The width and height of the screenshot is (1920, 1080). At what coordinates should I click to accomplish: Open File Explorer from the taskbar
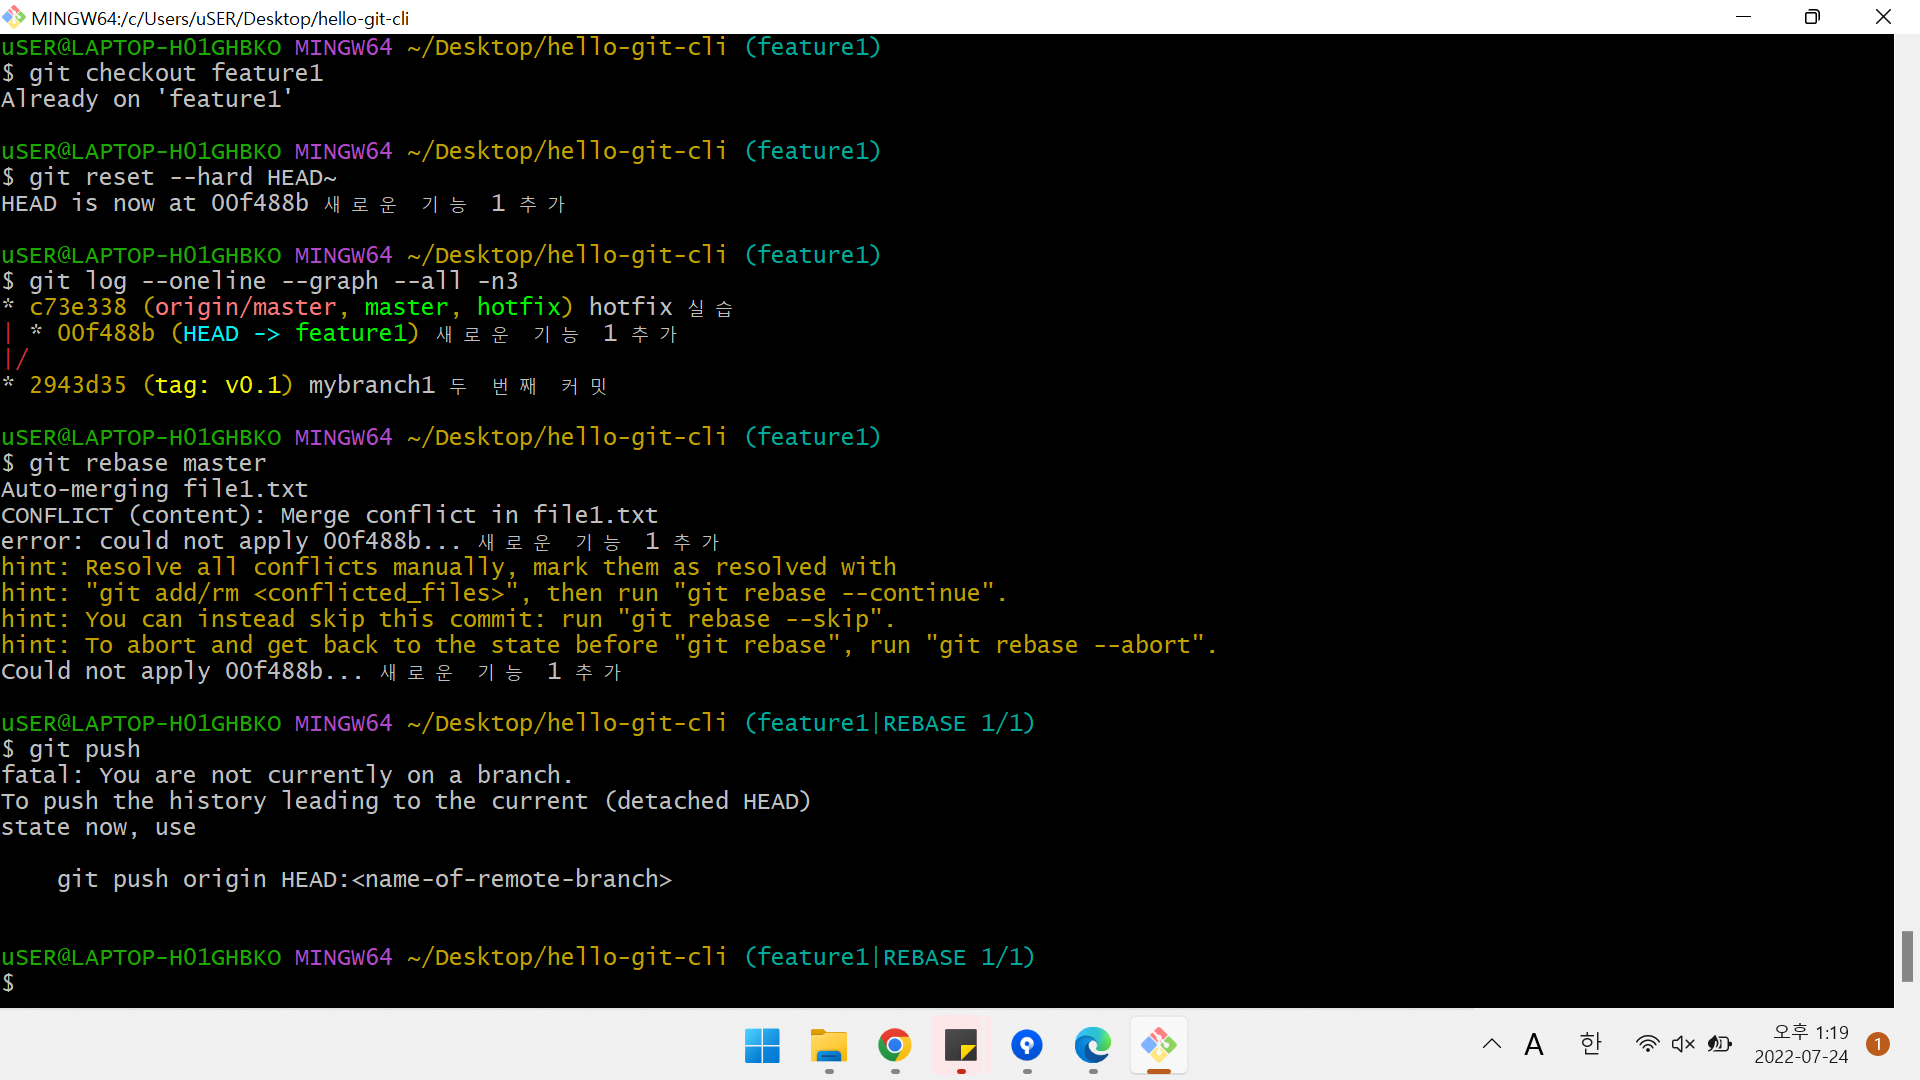[x=828, y=1046]
